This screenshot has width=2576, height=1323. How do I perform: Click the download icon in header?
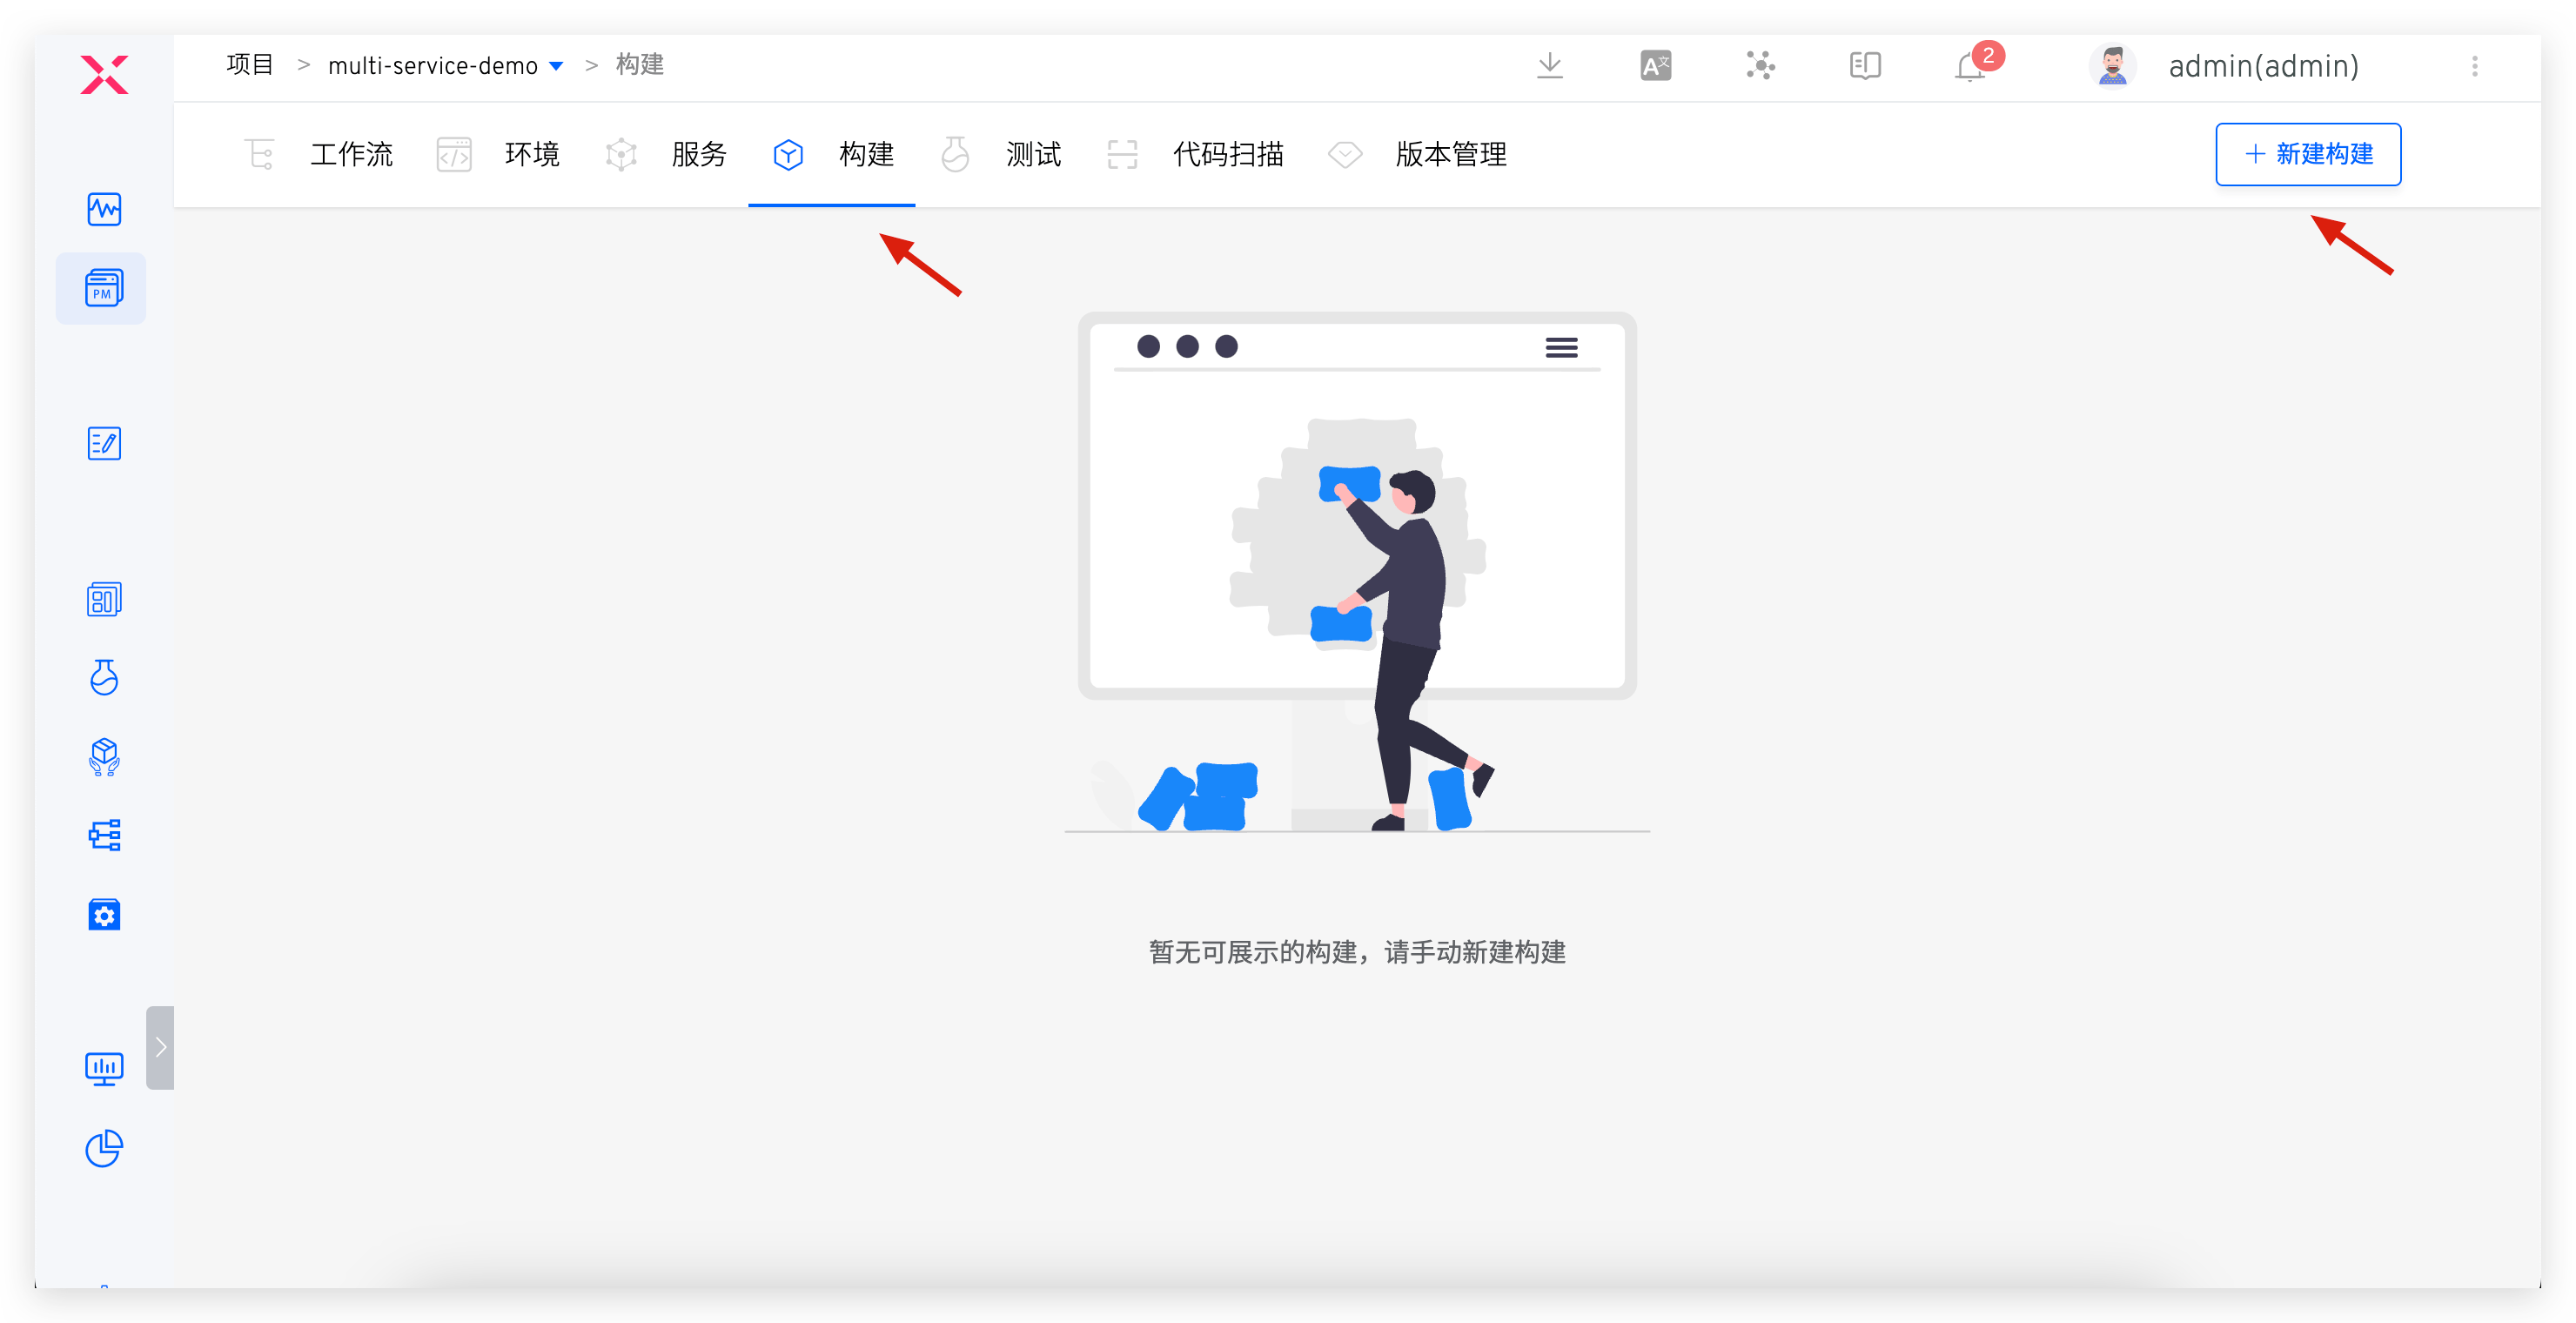tap(1549, 66)
